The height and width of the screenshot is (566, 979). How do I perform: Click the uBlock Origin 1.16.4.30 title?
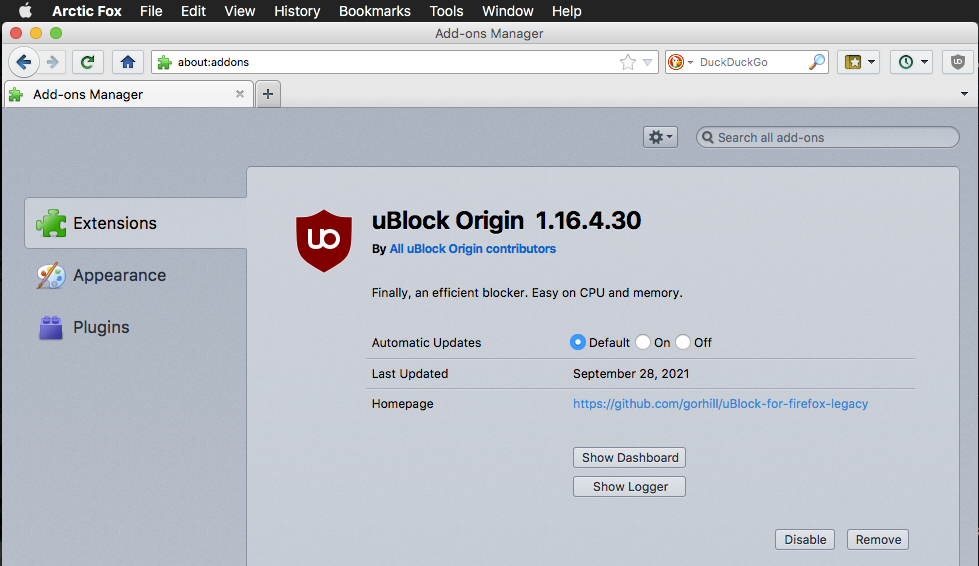click(x=506, y=220)
